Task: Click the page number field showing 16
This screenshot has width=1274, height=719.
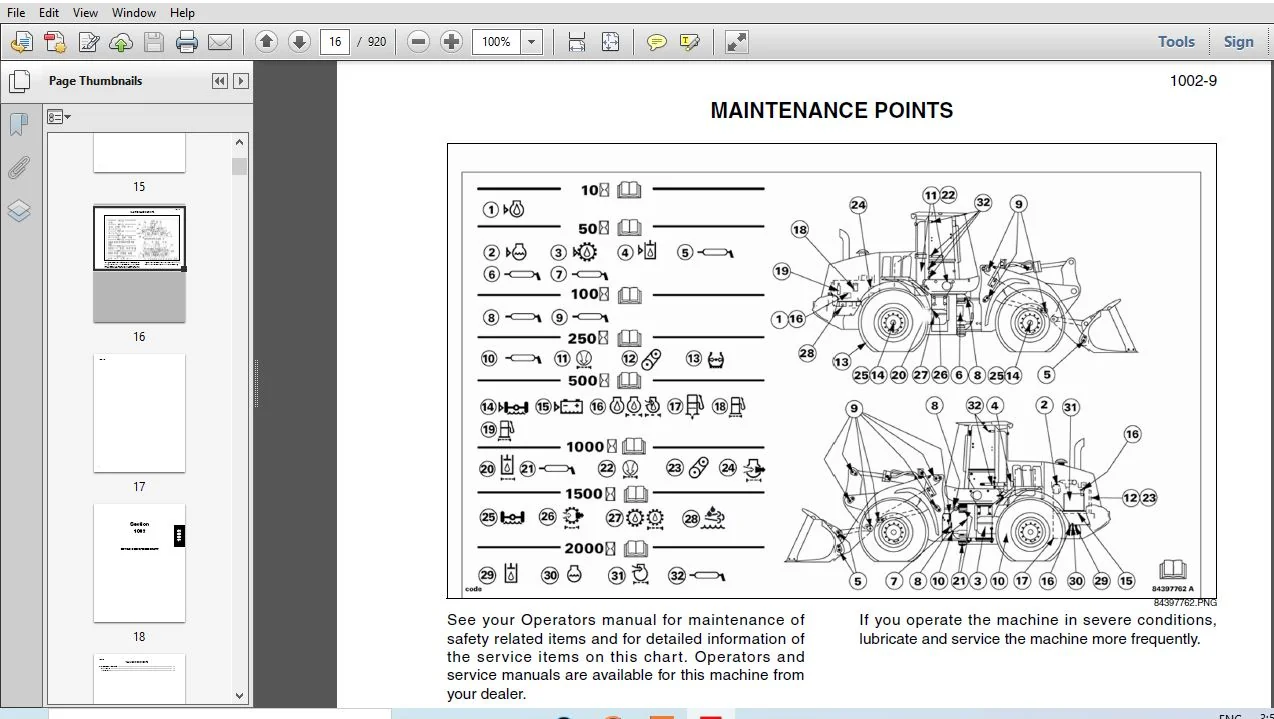Action: tap(334, 42)
